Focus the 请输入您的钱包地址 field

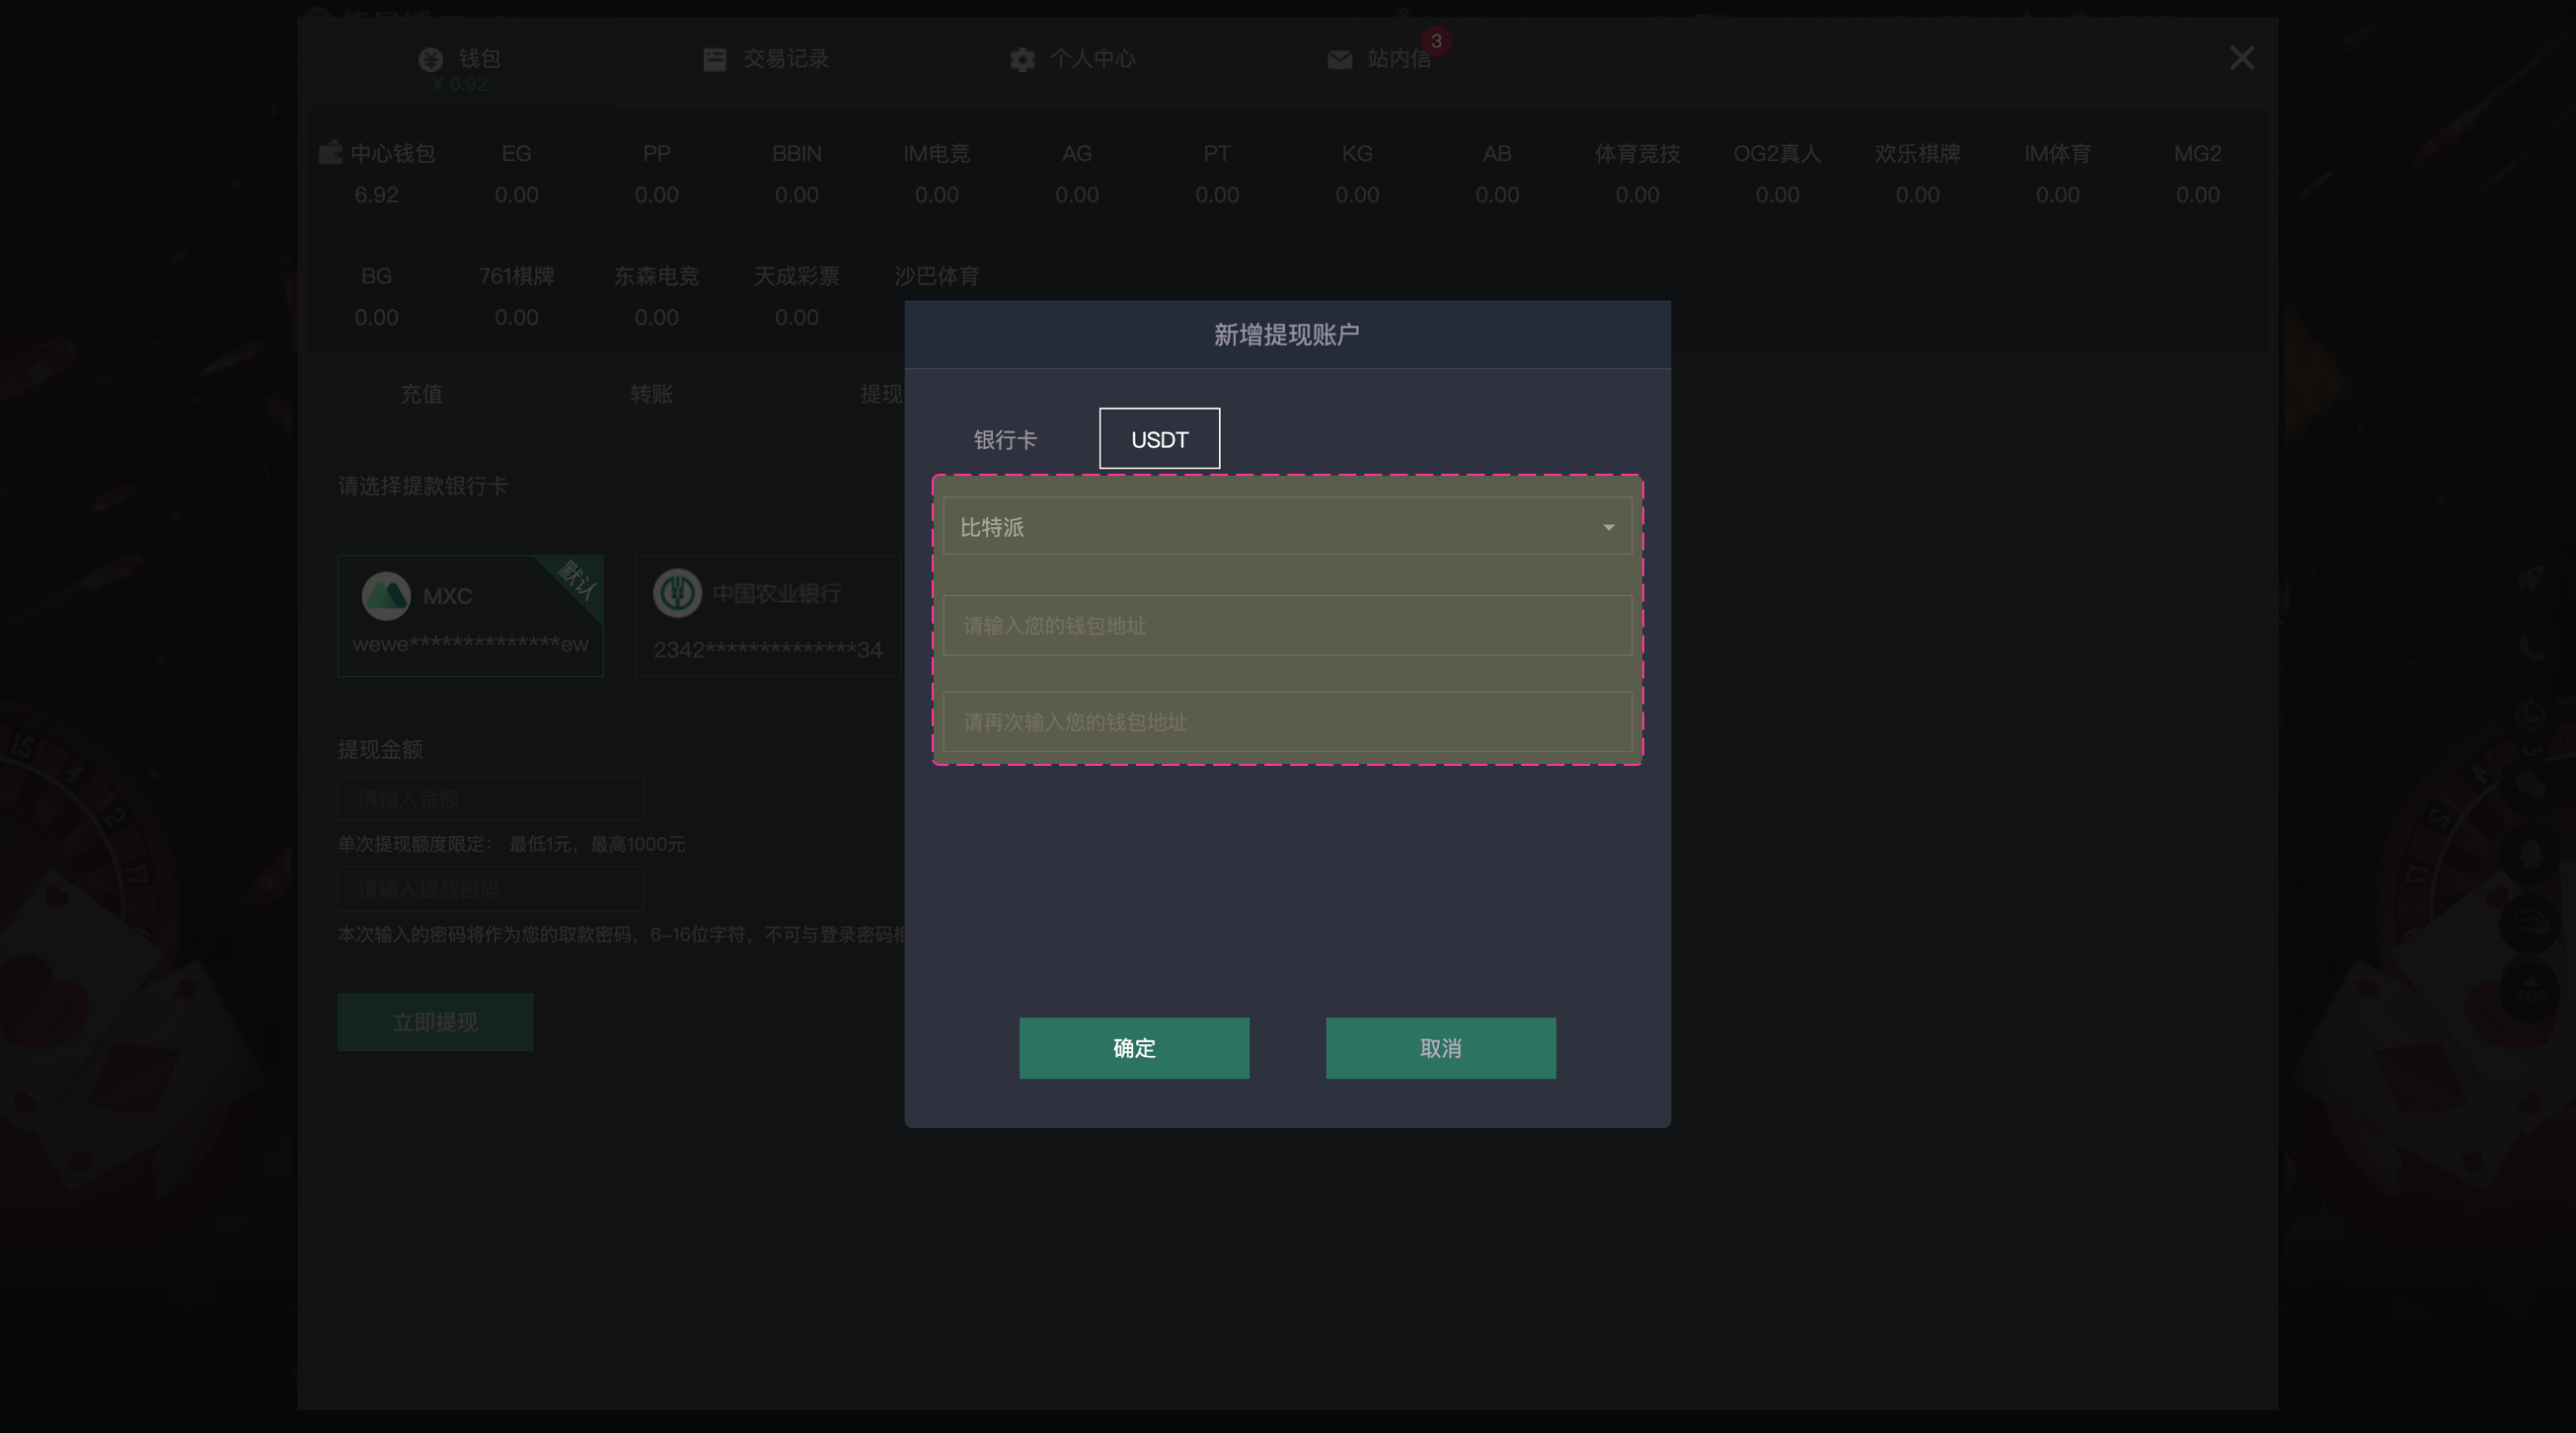click(1286, 626)
